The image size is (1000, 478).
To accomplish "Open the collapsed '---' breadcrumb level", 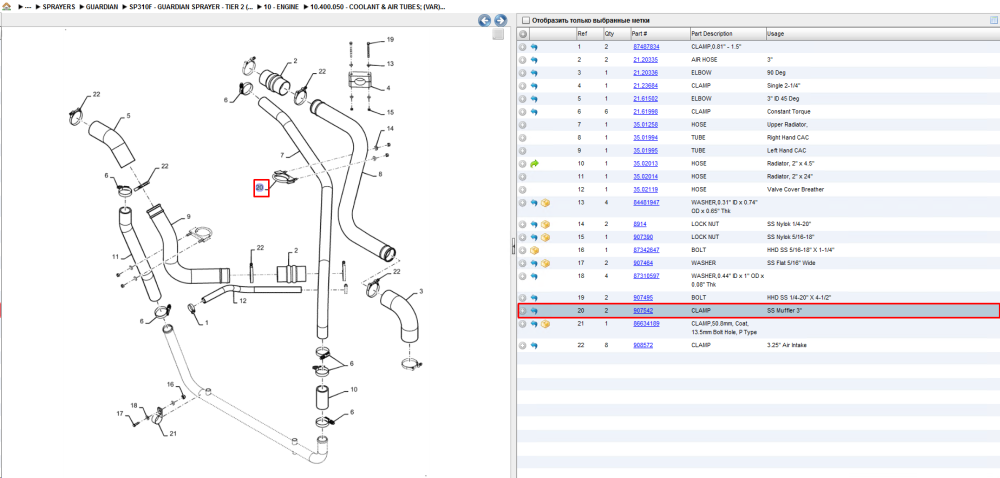I will point(28,6).
